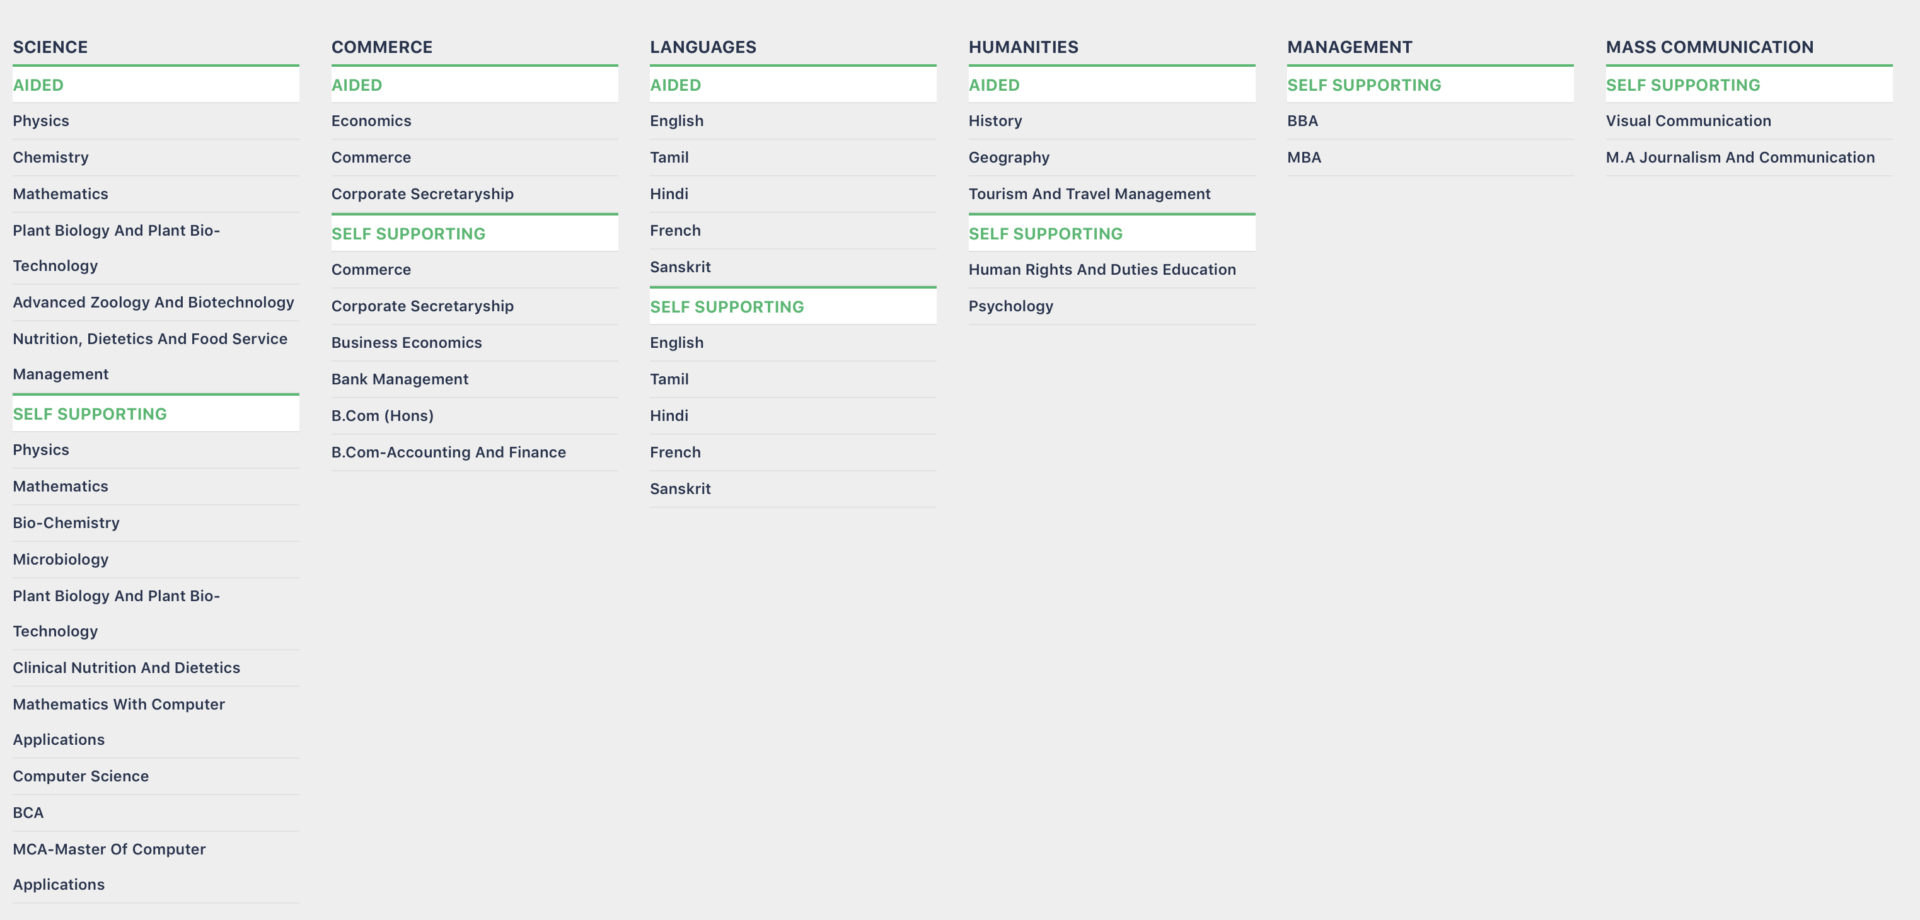This screenshot has height=920, width=1920.
Task: Open Mathematics under Science Aided
Action: coord(60,194)
